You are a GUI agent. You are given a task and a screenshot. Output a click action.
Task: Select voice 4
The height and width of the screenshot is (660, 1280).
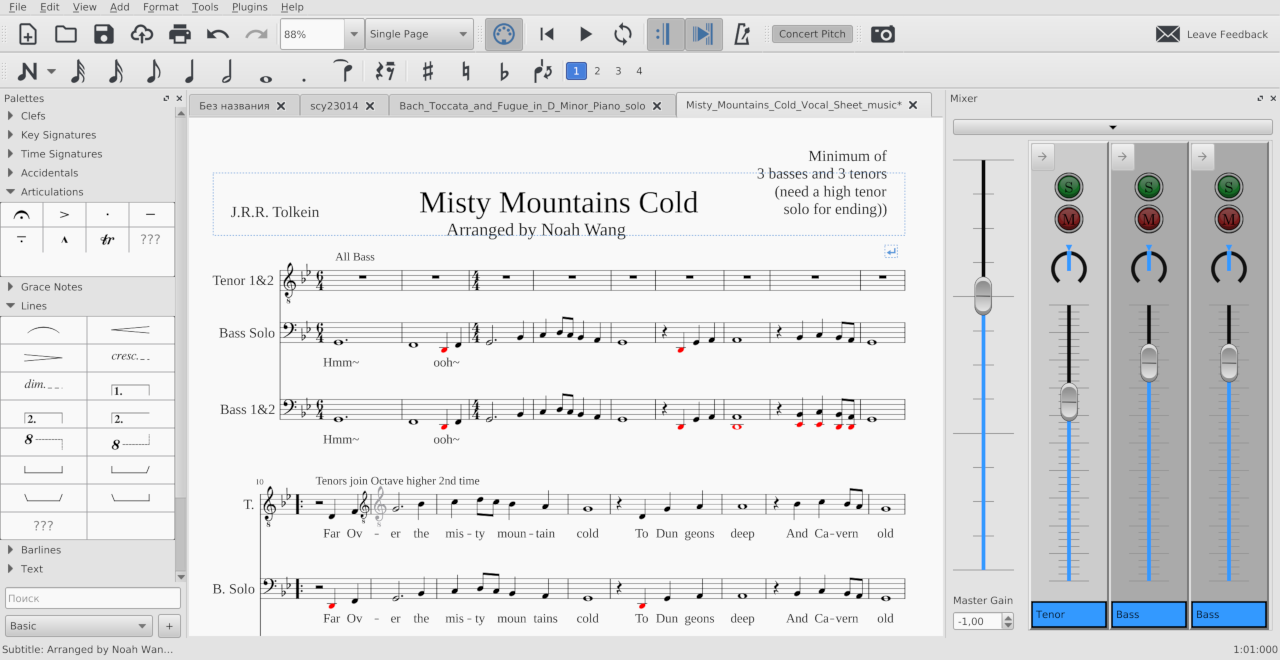[x=639, y=71]
